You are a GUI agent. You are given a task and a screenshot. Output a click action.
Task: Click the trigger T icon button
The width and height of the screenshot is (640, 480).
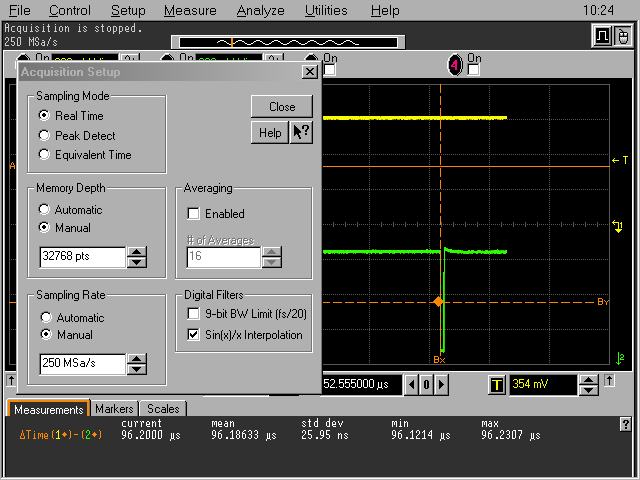coord(497,385)
